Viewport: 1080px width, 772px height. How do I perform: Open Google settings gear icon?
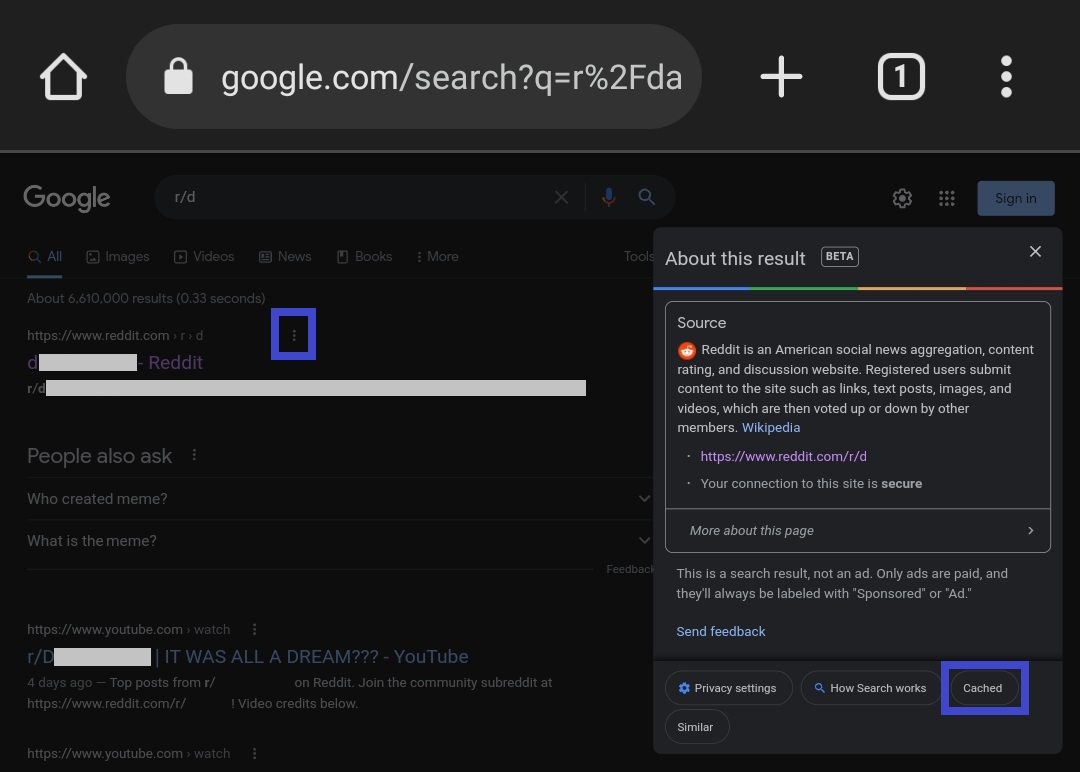(x=902, y=199)
